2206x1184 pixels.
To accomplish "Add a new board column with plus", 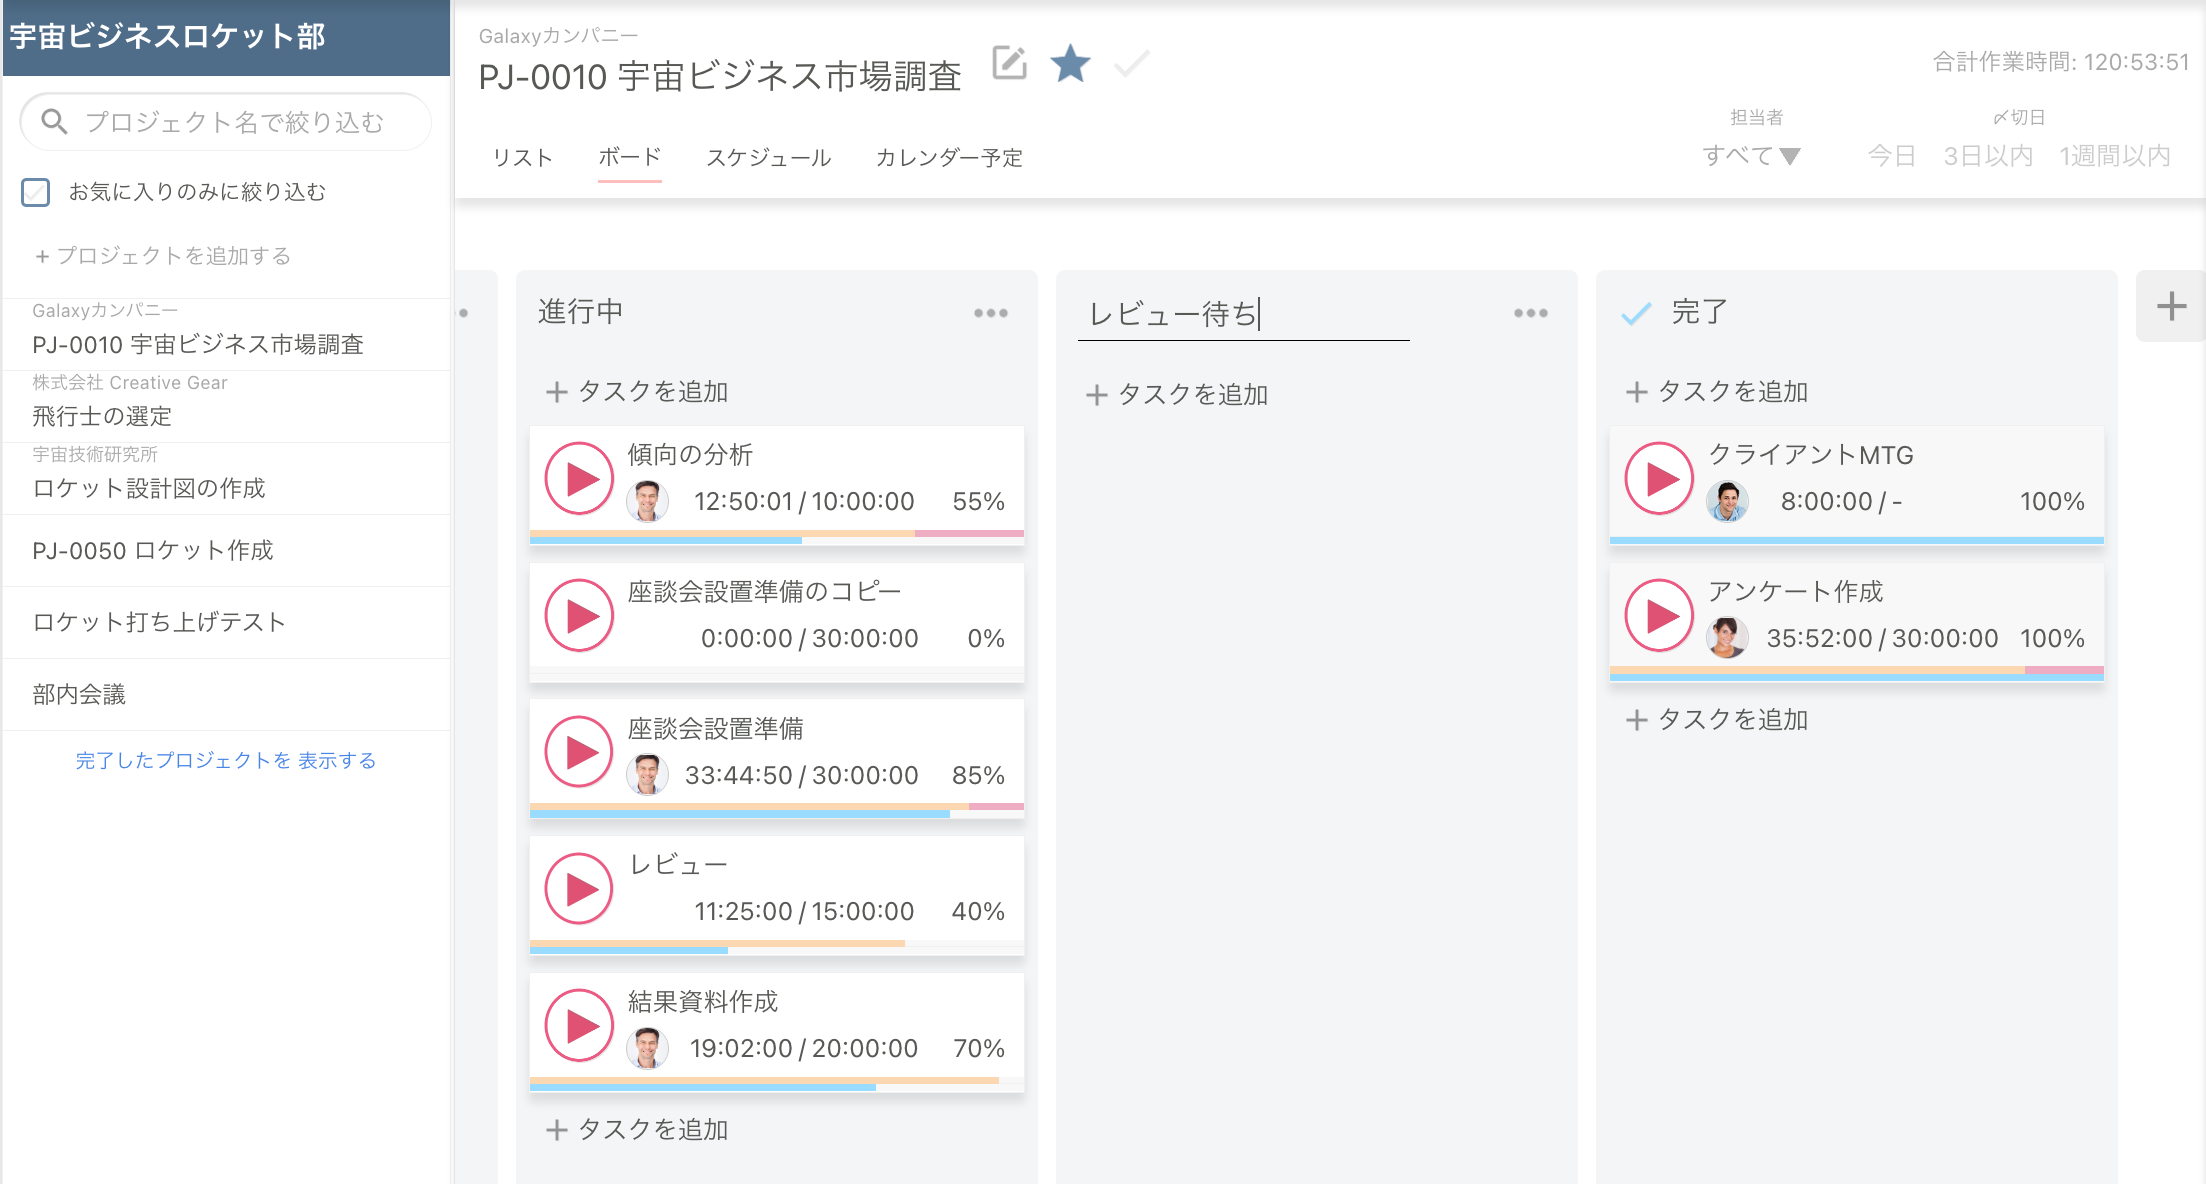I will [x=2170, y=306].
